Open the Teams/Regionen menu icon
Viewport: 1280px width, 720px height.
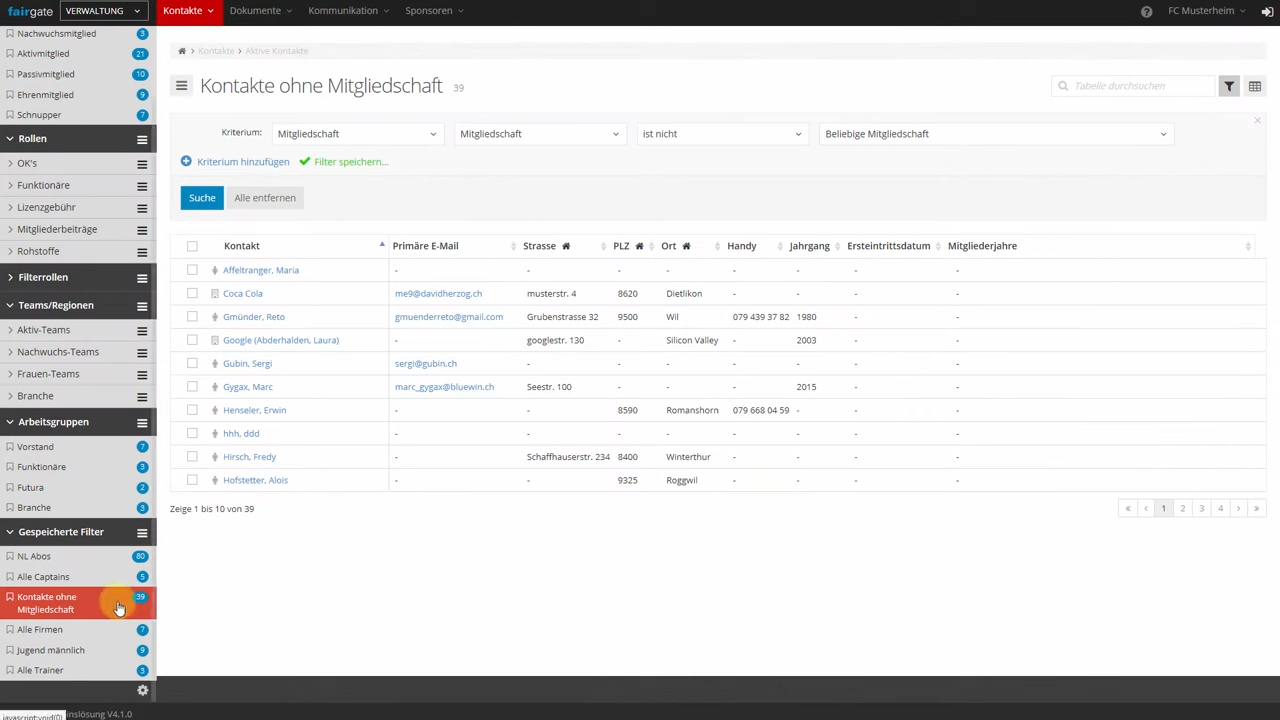(142, 306)
